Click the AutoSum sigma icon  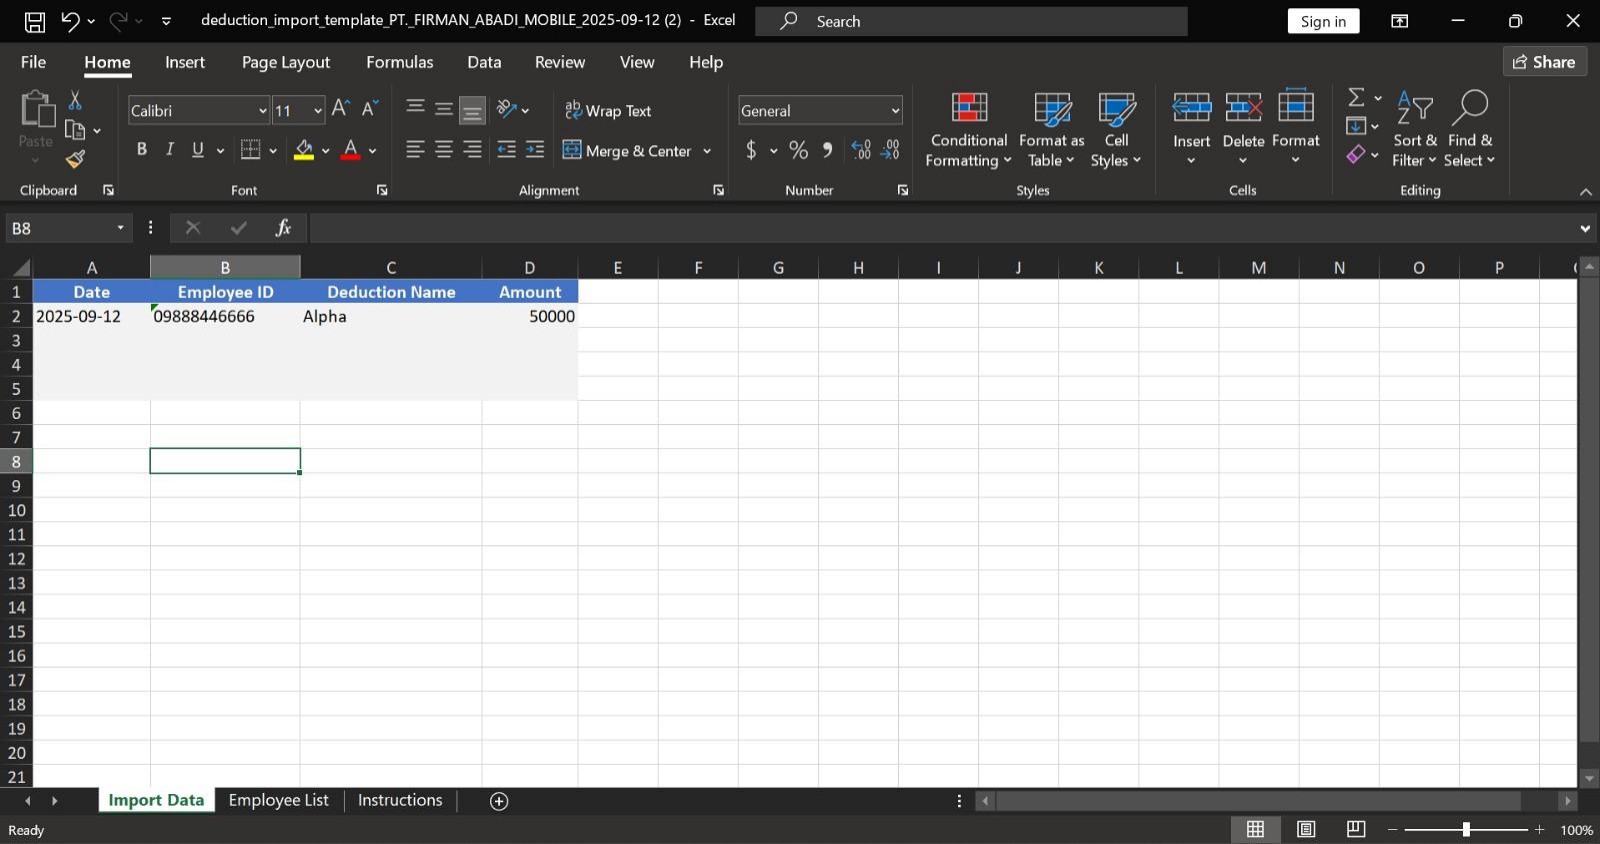(1356, 98)
